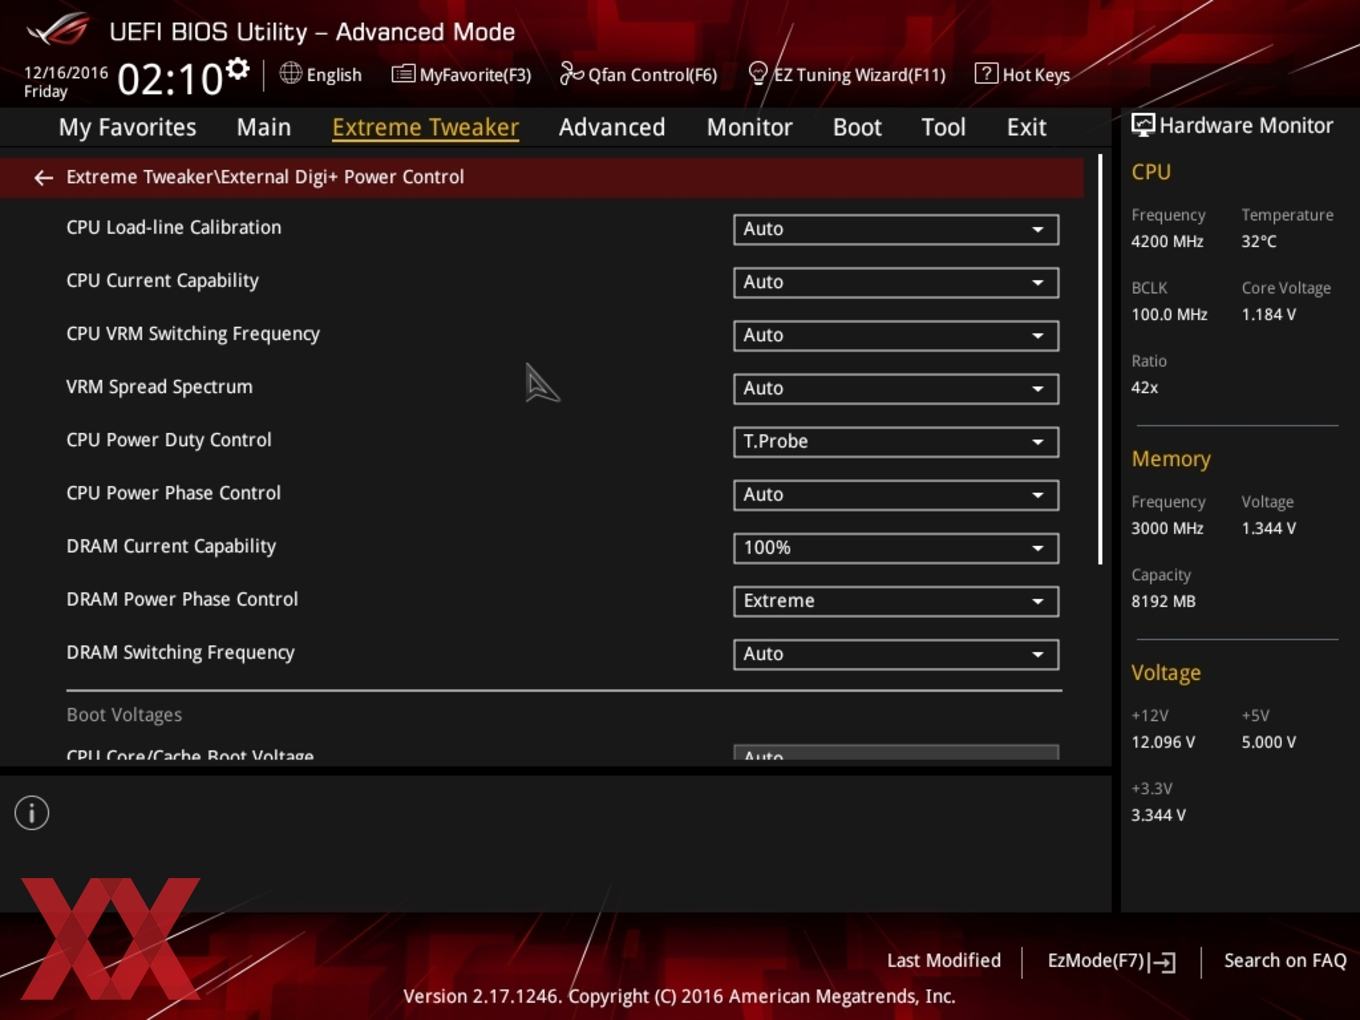Click the MyFavorite list icon
Viewport: 1360px width, 1020px height.
click(x=403, y=74)
